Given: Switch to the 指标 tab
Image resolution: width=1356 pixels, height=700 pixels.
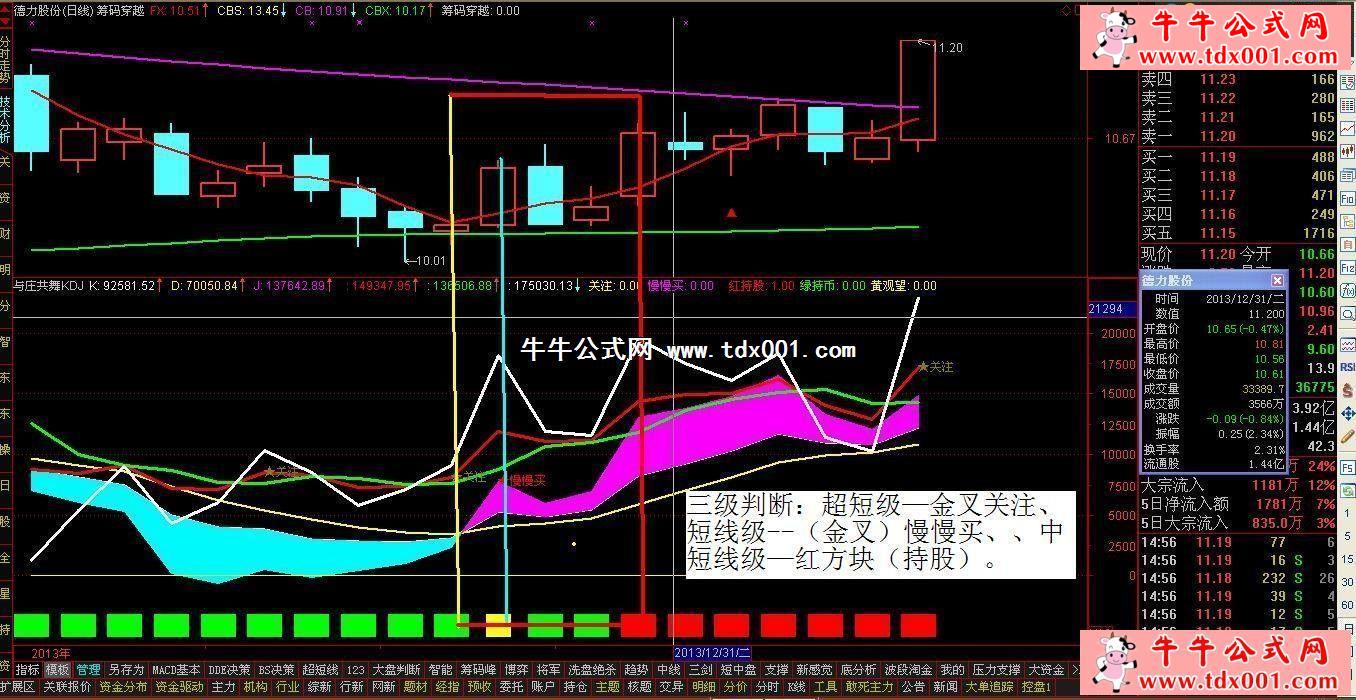Looking at the screenshot, I should 27,669.
